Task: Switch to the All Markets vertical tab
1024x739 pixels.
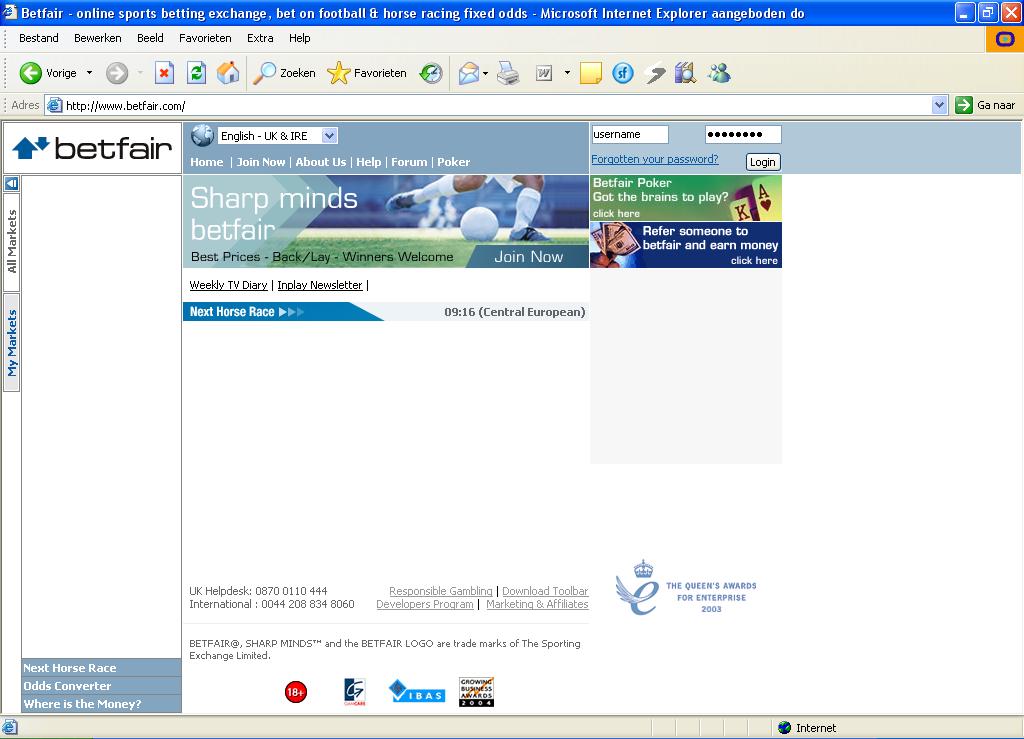Action: point(12,242)
